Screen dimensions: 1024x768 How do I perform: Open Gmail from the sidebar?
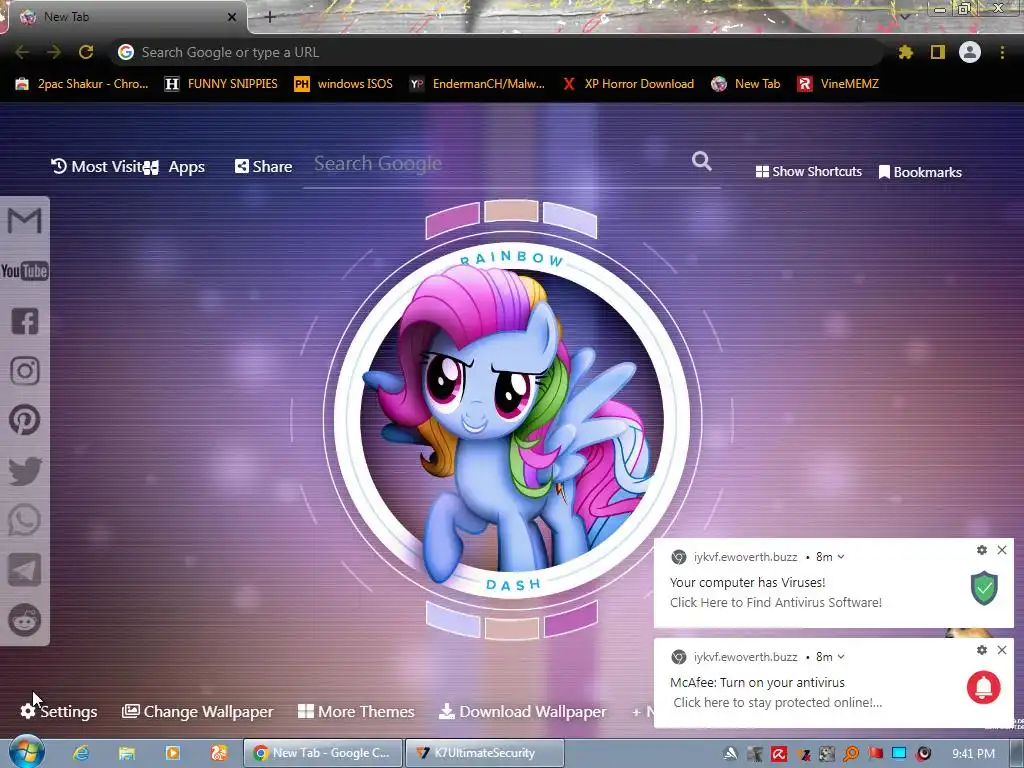pyautogui.click(x=24, y=221)
